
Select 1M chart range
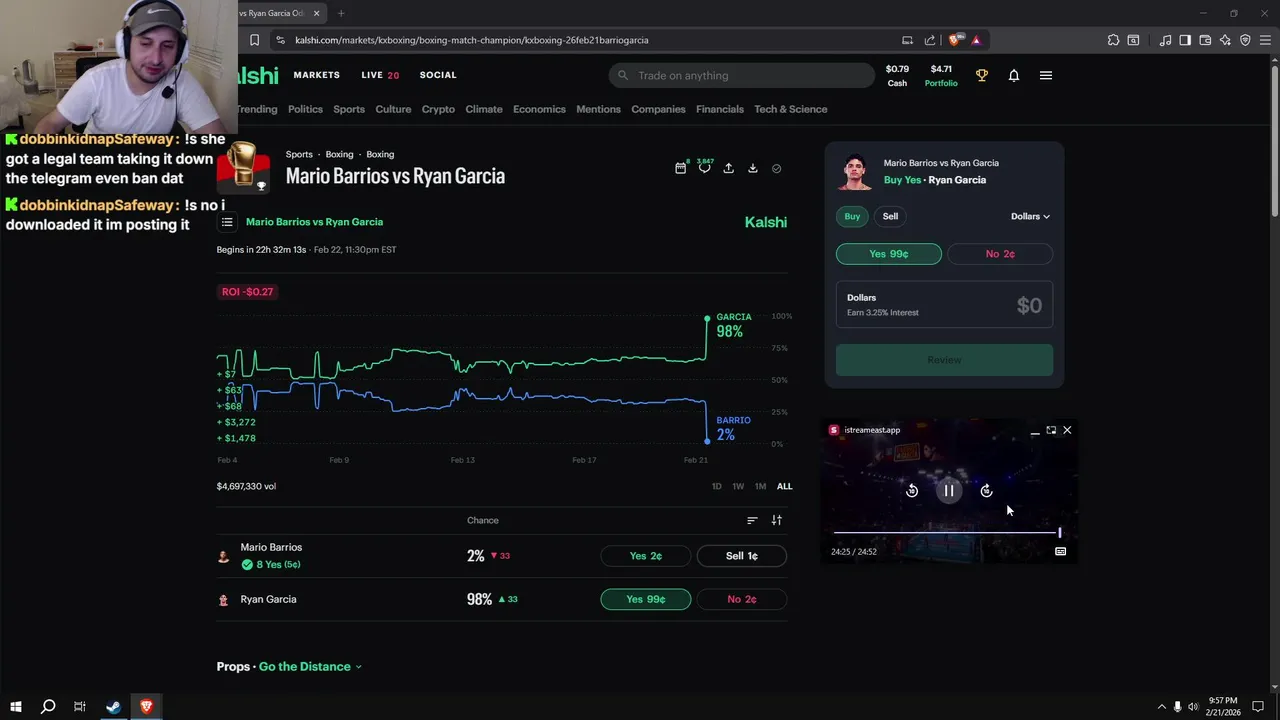(760, 486)
